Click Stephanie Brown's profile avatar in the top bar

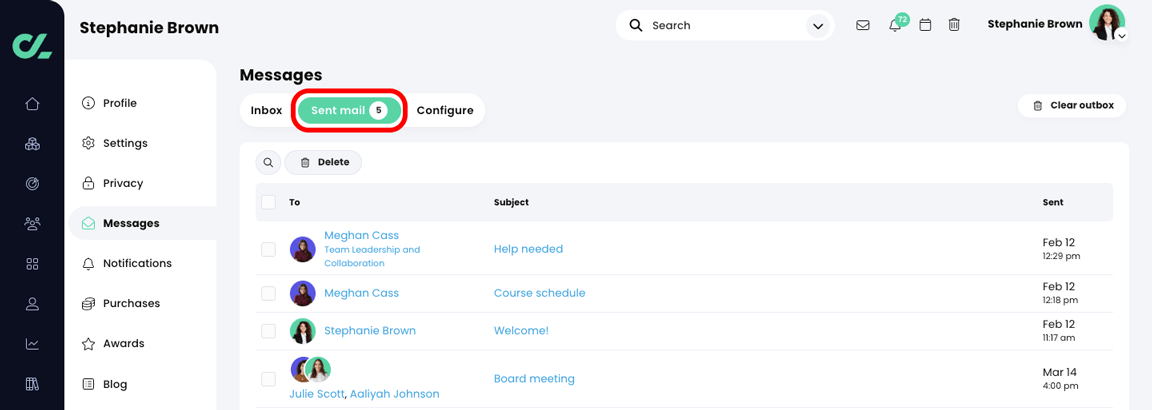tap(1106, 22)
